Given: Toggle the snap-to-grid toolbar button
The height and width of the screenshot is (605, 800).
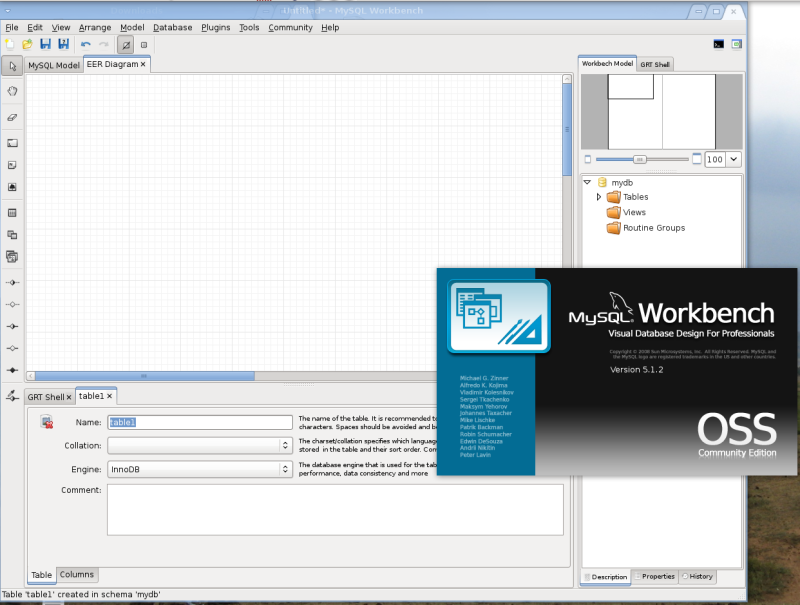Looking at the screenshot, I should (144, 45).
